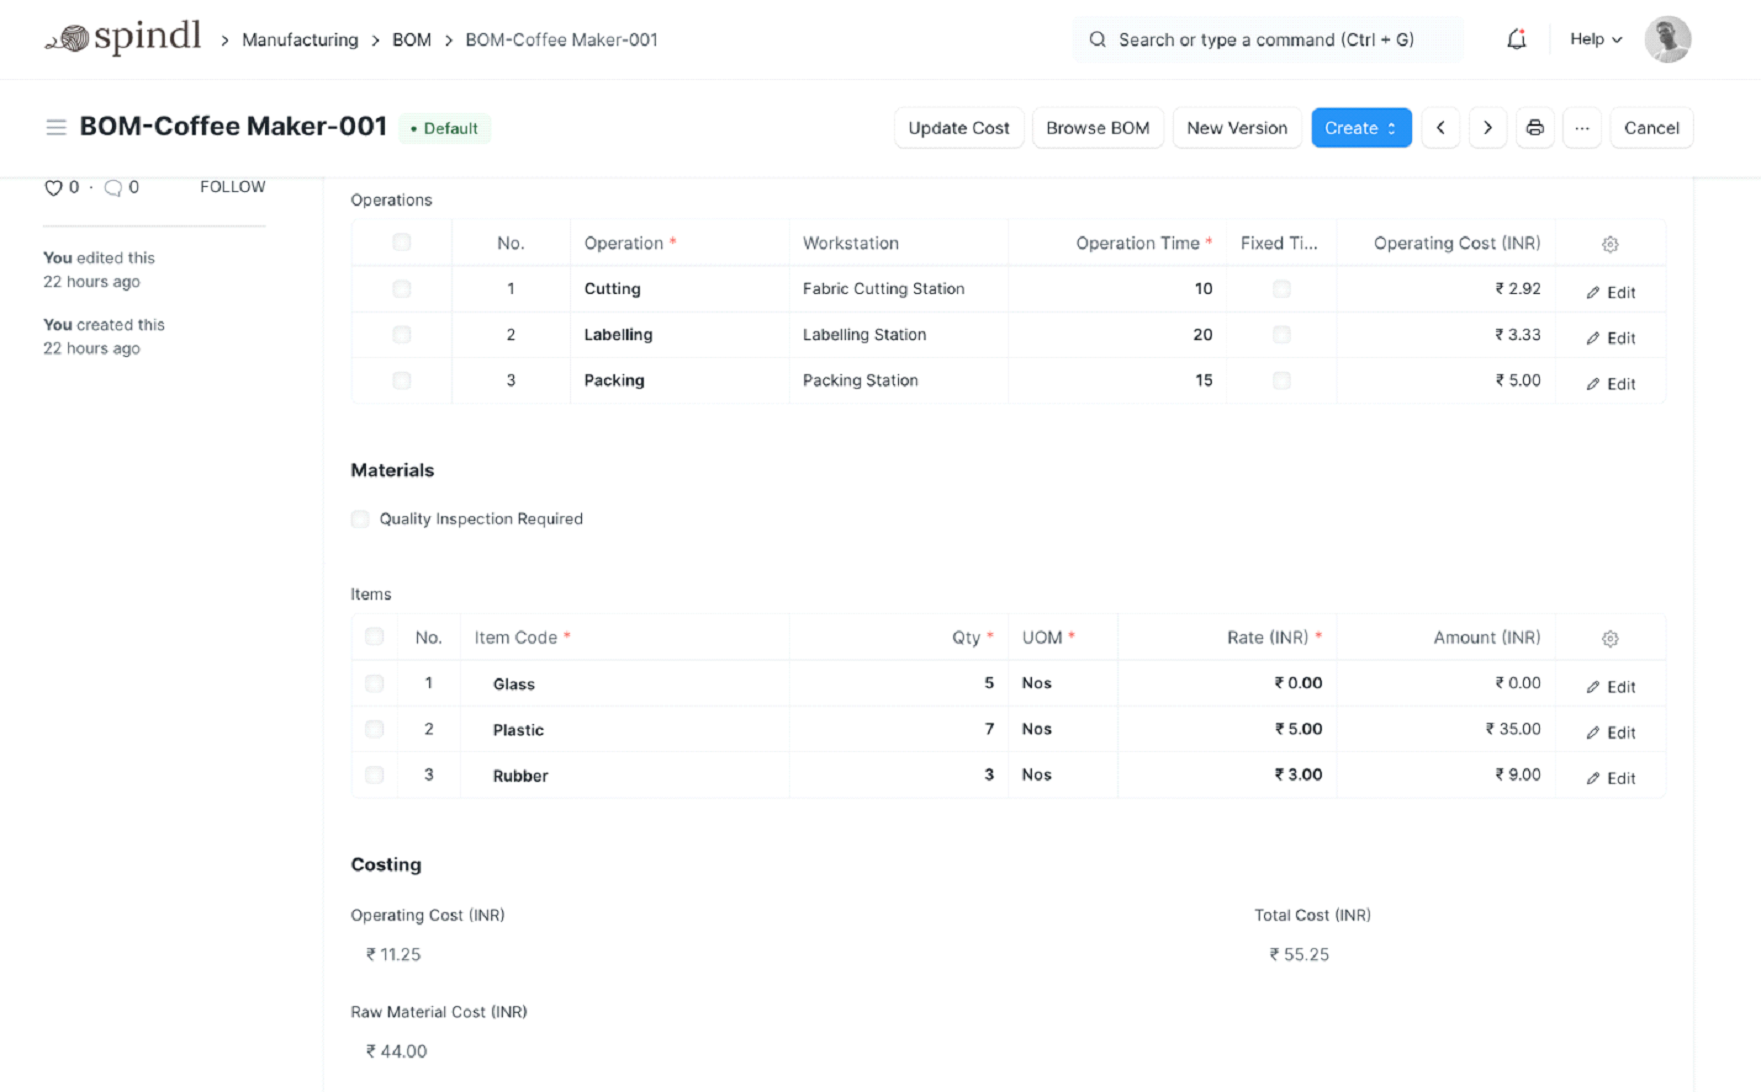Navigate to BOM breadcrumb link

tap(411, 40)
